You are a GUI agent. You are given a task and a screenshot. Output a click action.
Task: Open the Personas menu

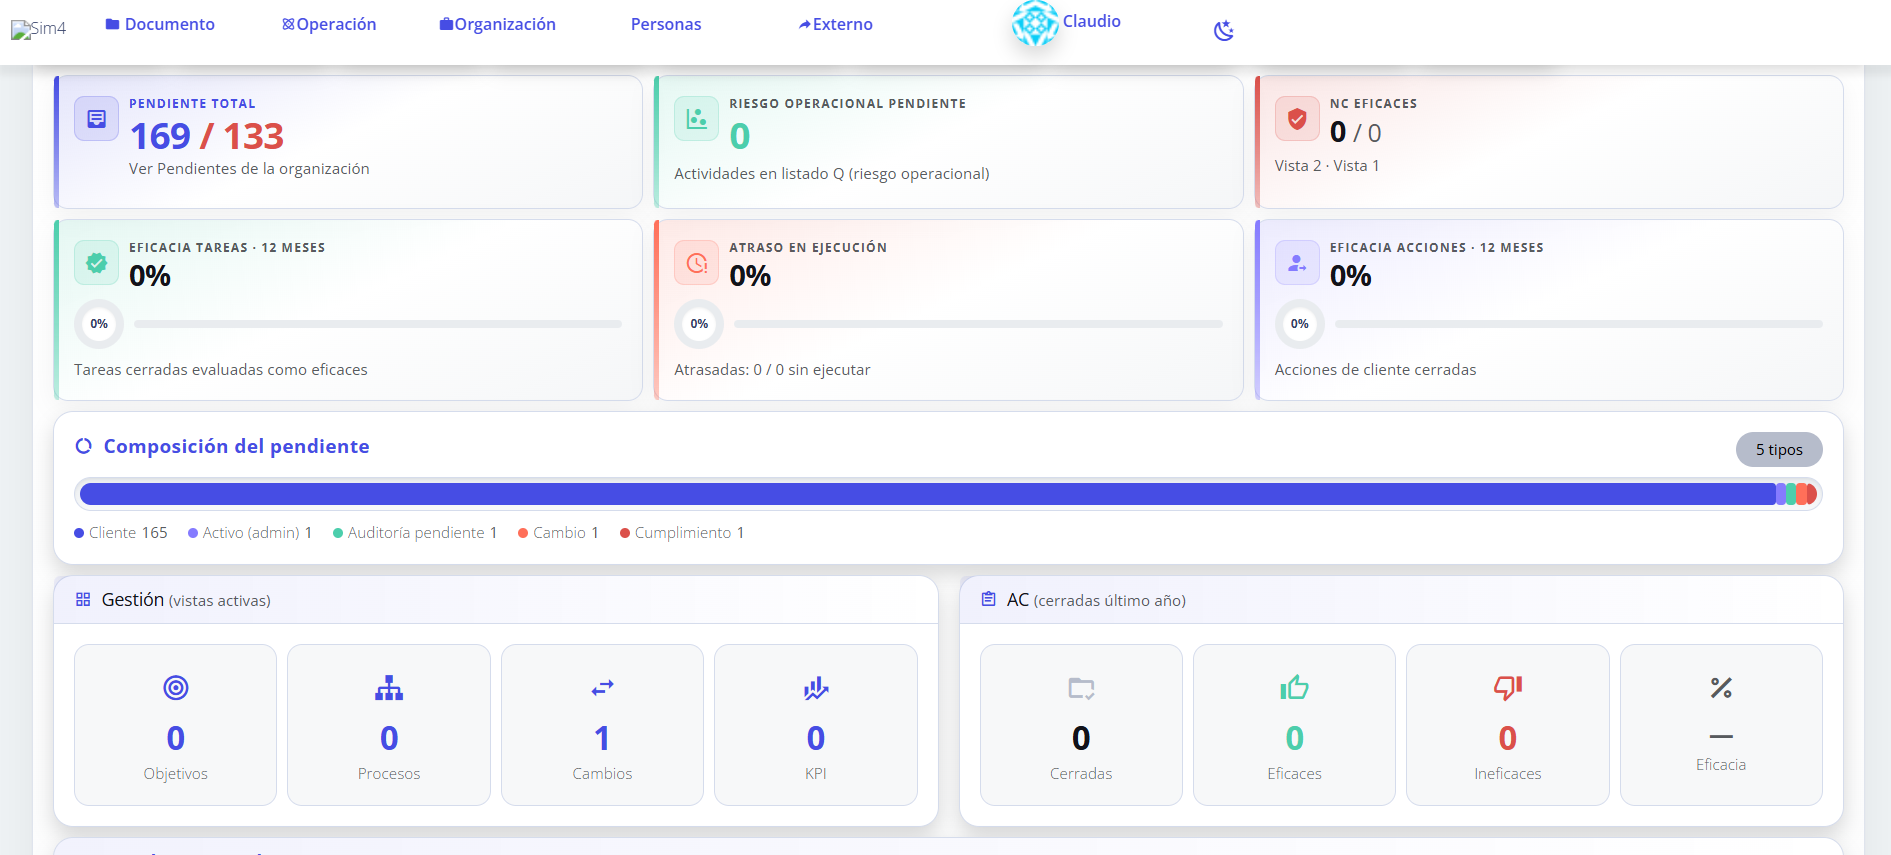[x=666, y=24]
